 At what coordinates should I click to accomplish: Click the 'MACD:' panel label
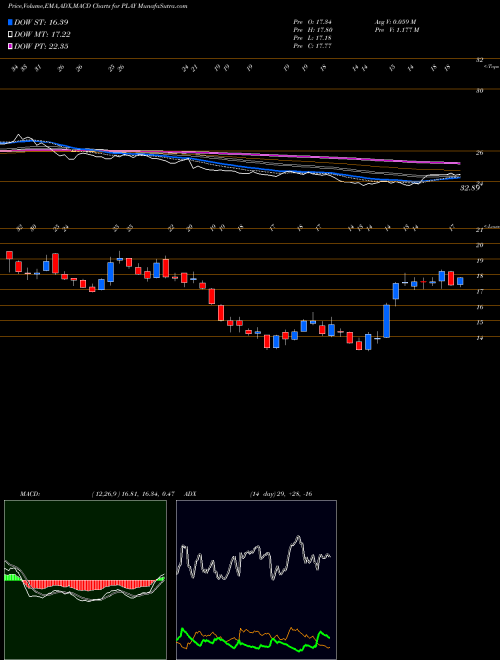pyautogui.click(x=29, y=494)
